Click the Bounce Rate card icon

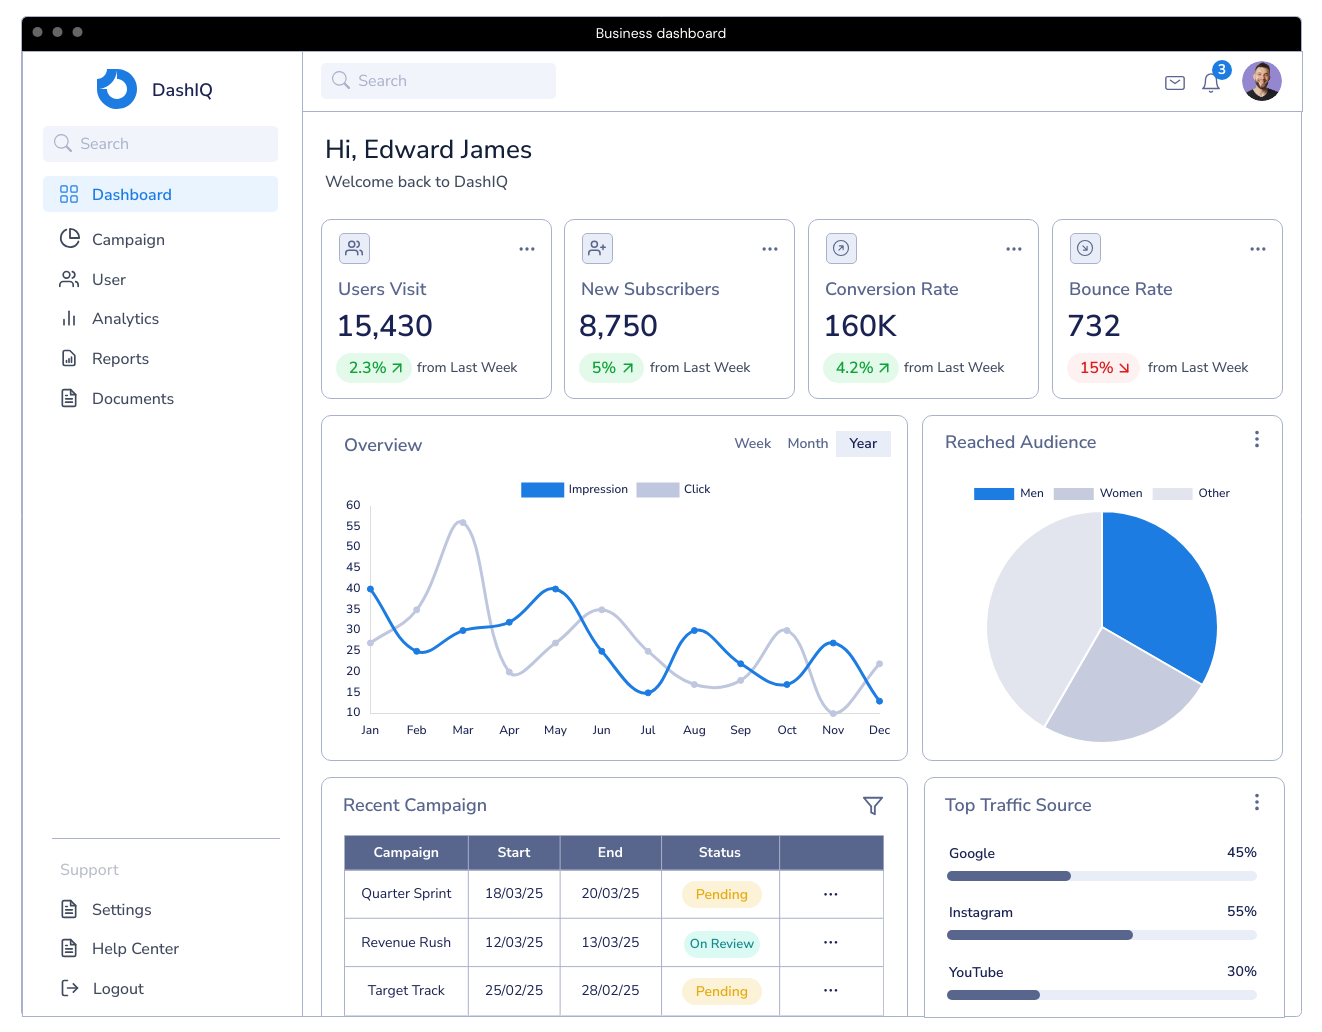tap(1085, 248)
